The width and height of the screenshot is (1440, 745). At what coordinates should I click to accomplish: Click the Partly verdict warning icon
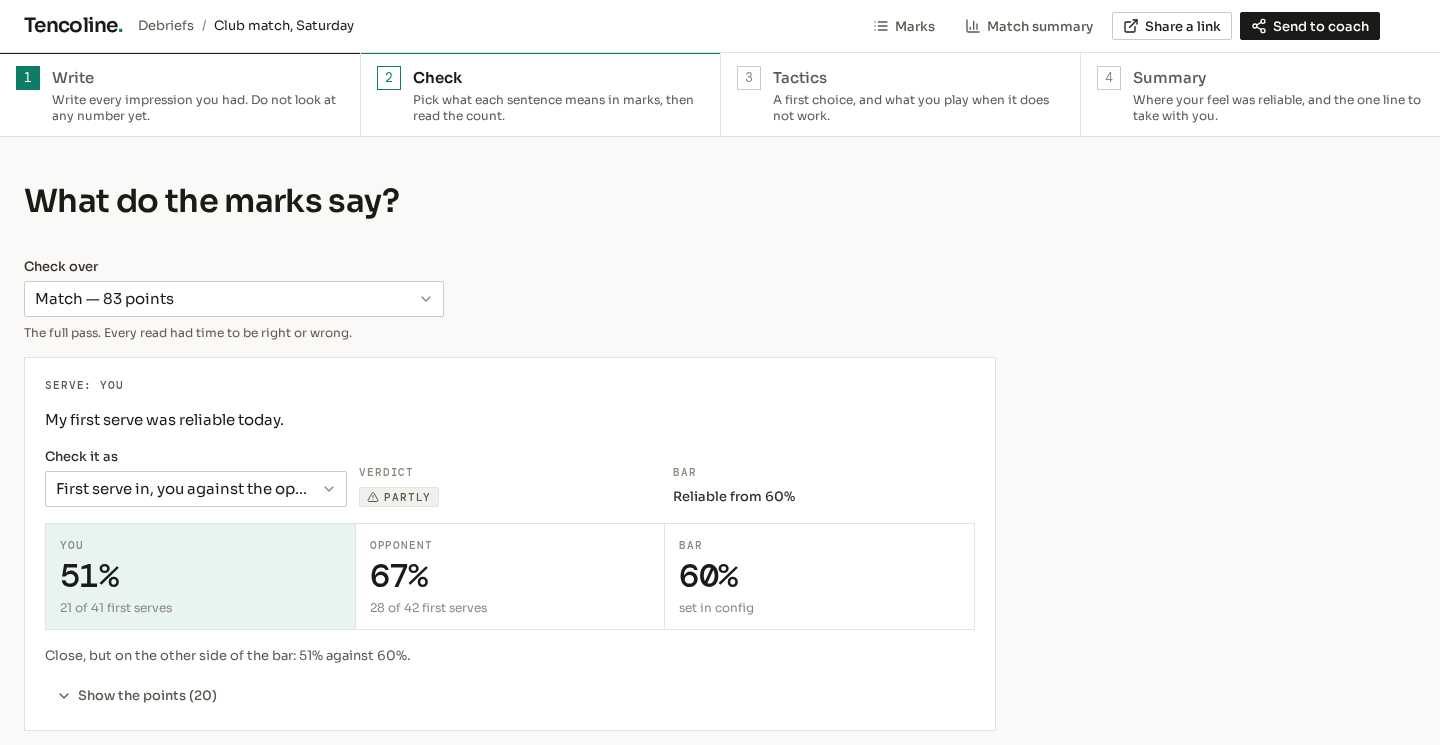pos(373,497)
